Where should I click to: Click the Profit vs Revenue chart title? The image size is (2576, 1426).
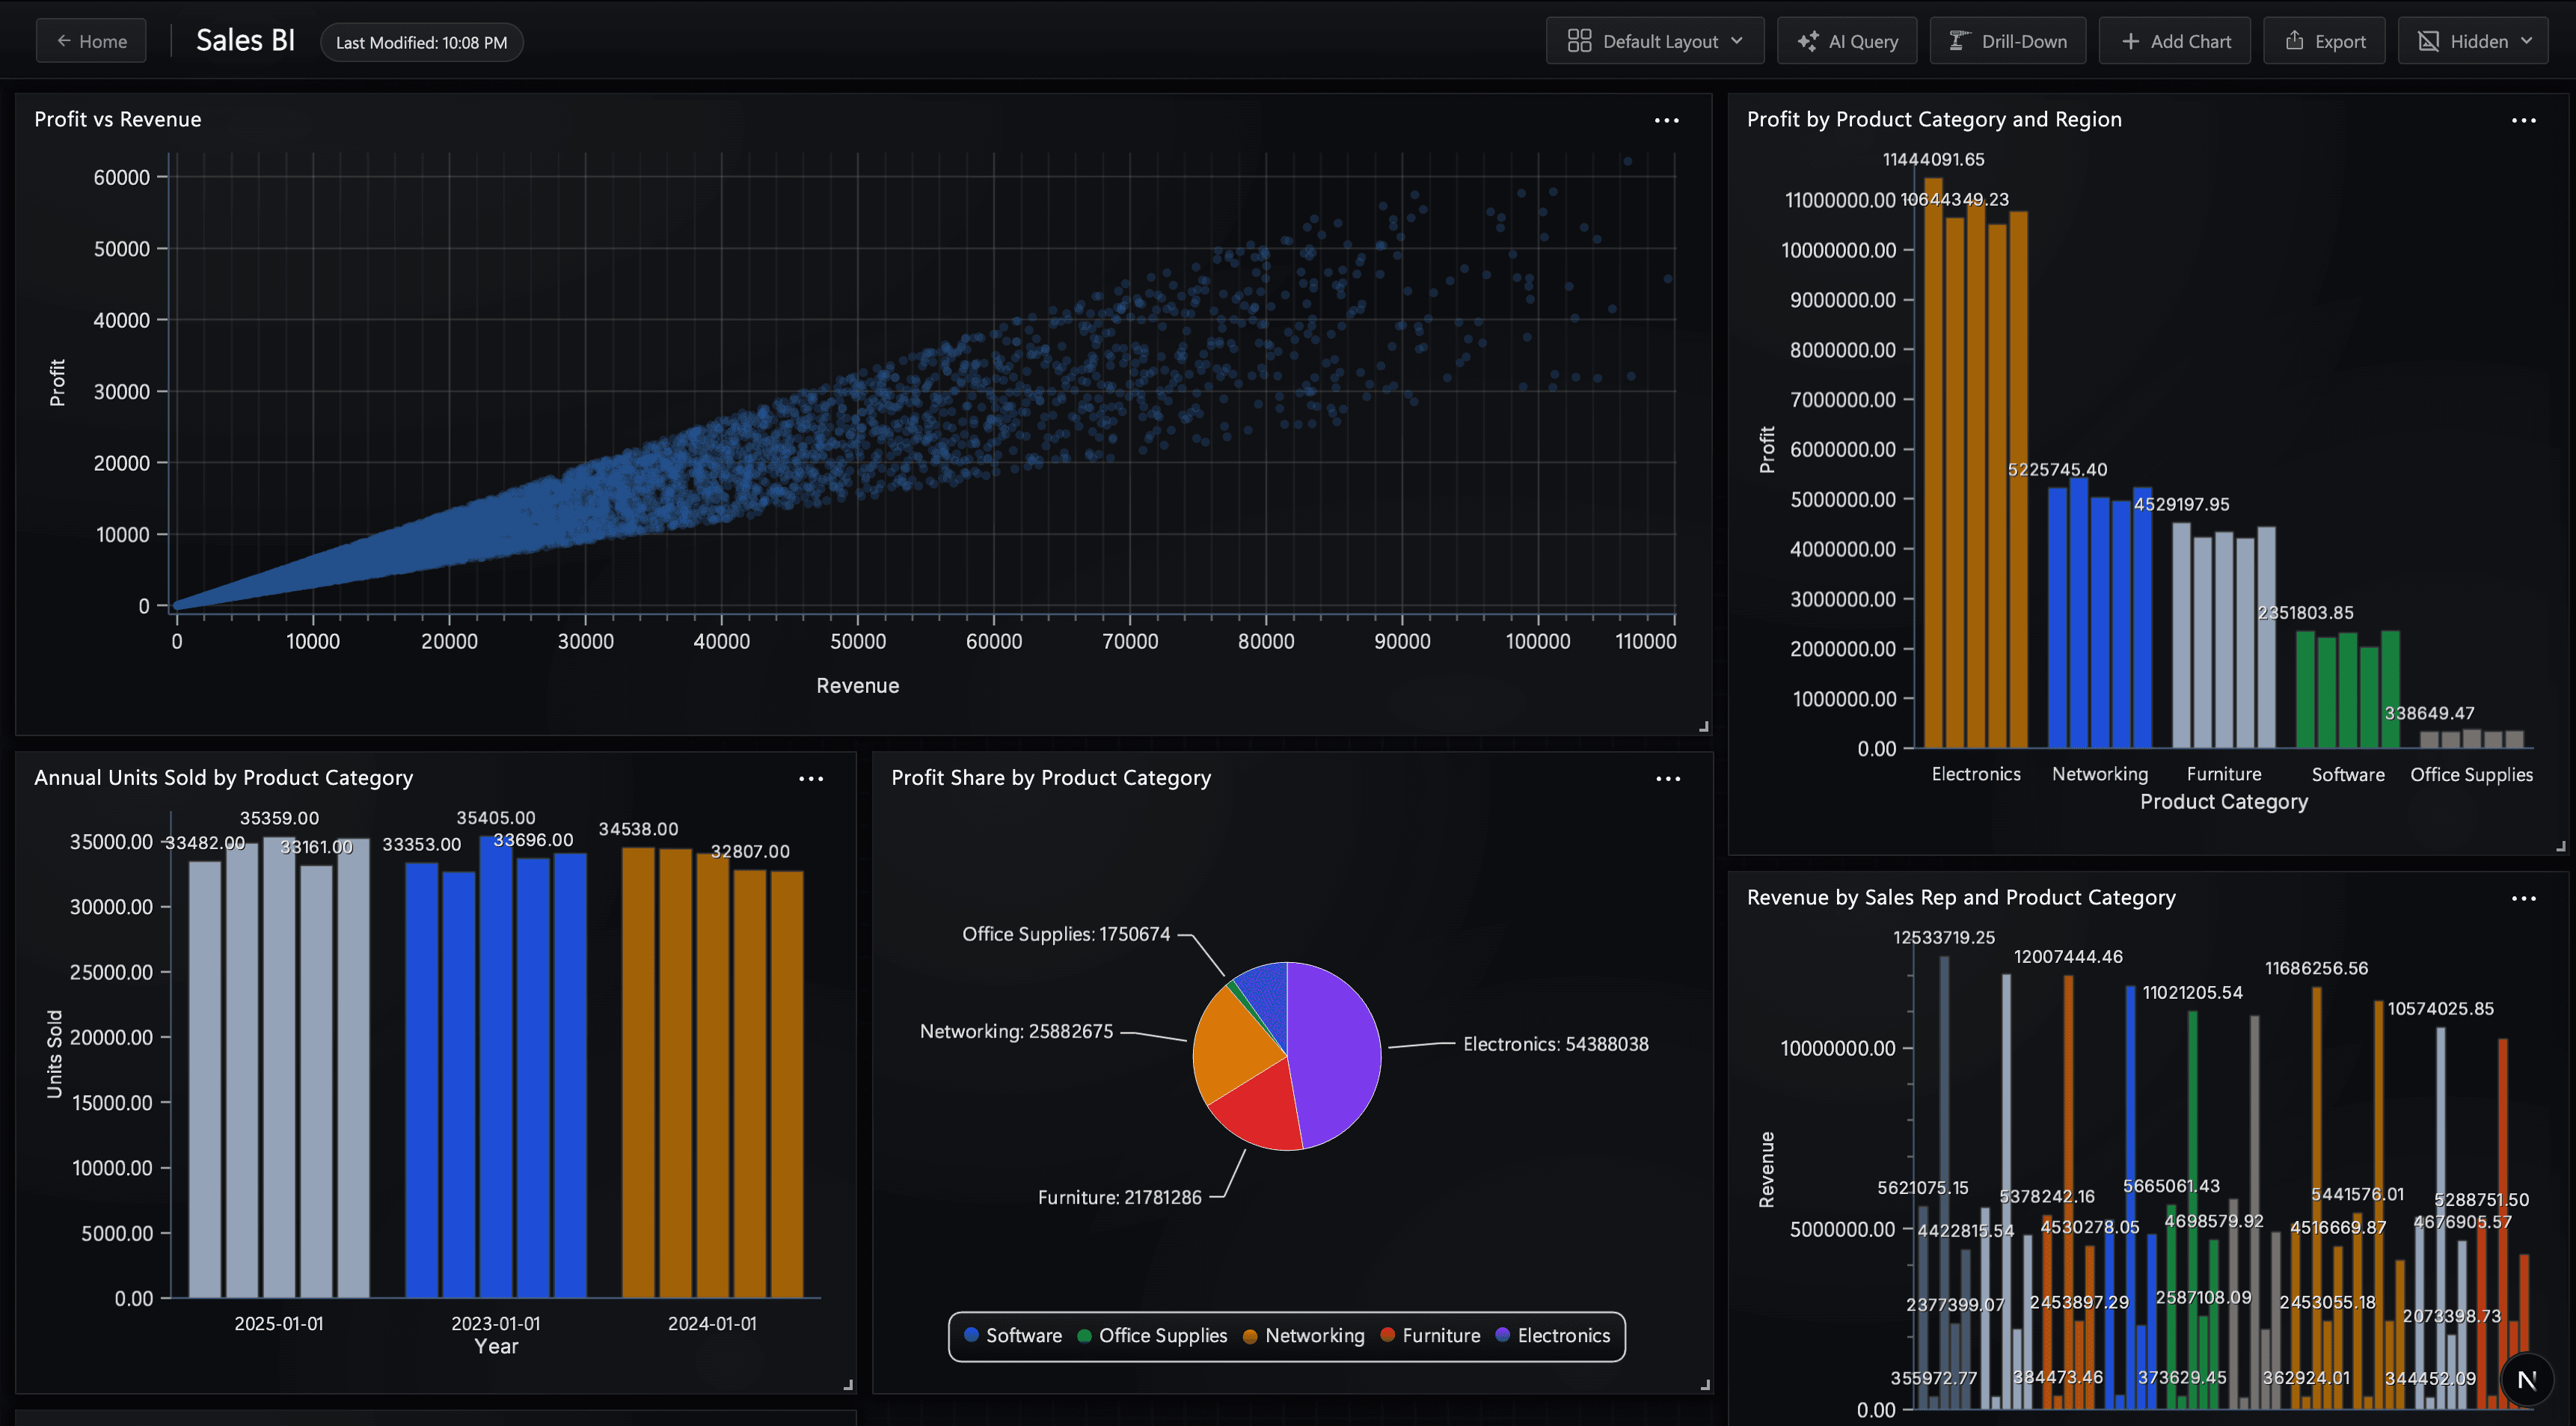click(x=117, y=119)
